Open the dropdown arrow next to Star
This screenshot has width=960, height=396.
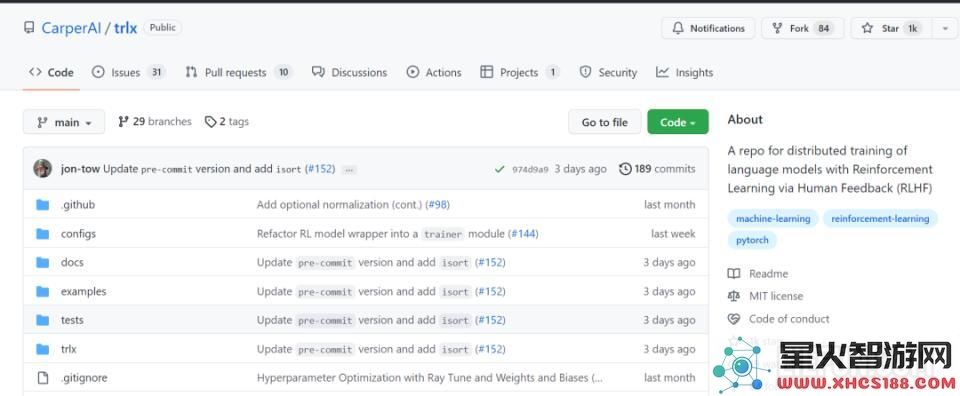(945, 28)
